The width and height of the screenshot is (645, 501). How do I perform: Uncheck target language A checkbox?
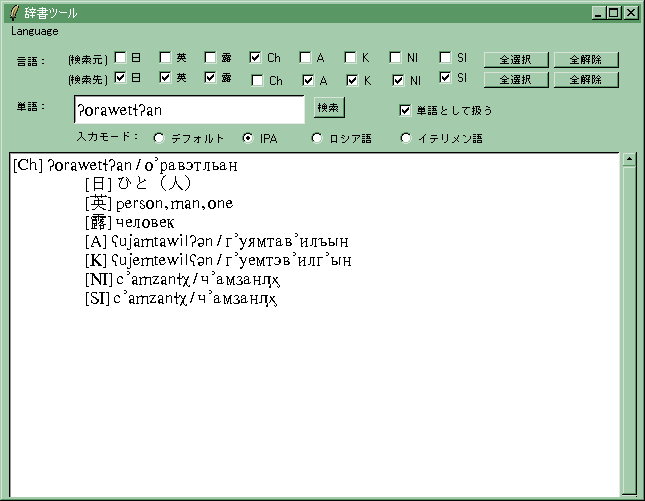point(308,80)
